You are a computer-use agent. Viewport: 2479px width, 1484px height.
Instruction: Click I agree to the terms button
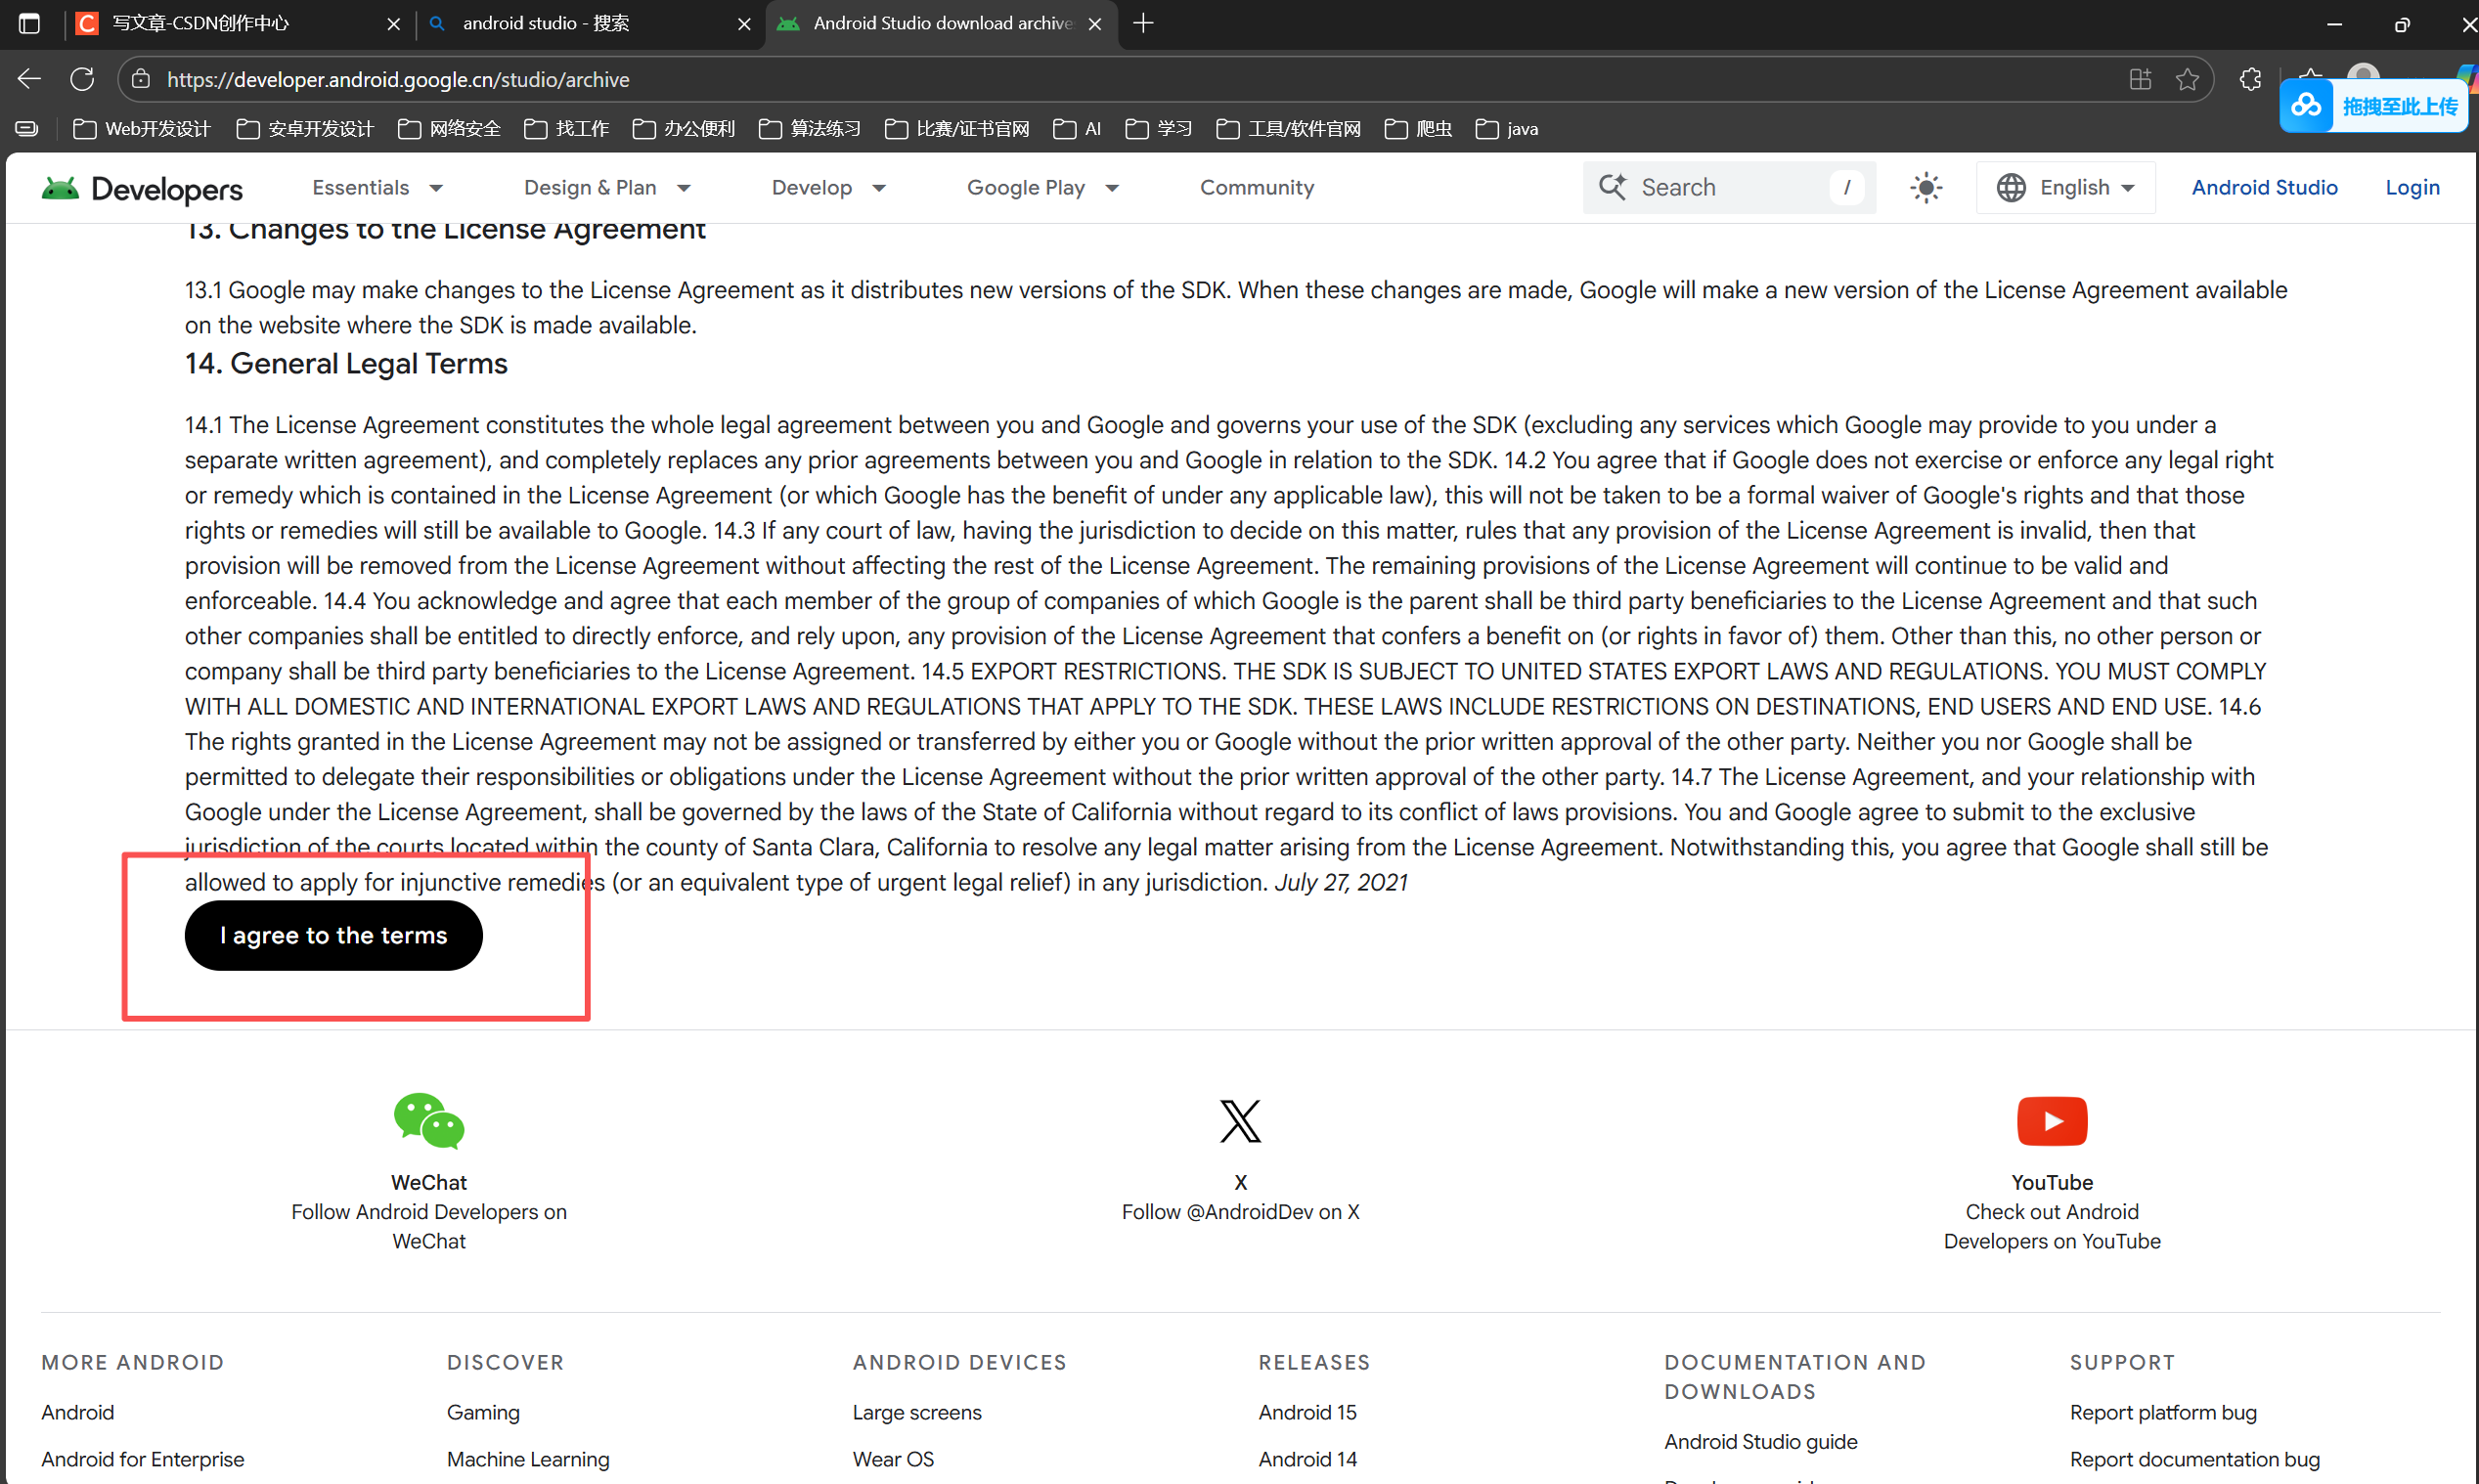tap(334, 936)
